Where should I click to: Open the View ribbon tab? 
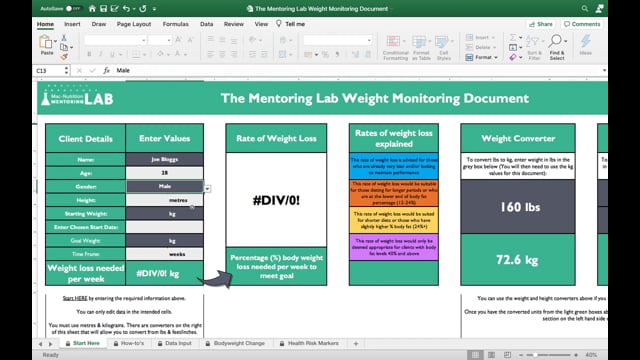click(x=261, y=24)
